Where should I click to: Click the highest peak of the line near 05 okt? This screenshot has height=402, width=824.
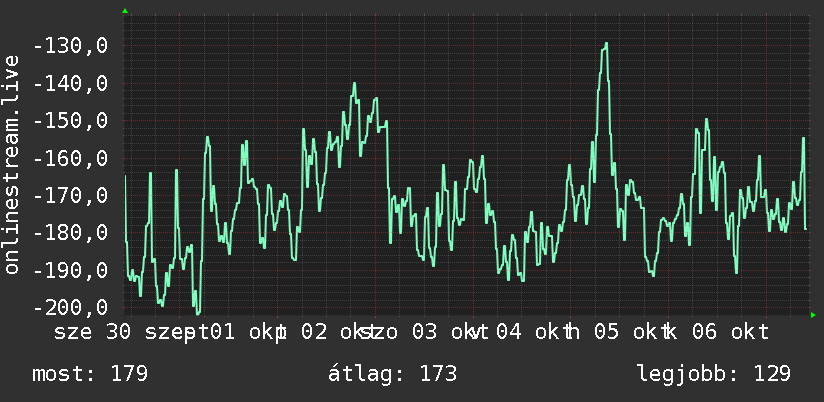(x=606, y=44)
